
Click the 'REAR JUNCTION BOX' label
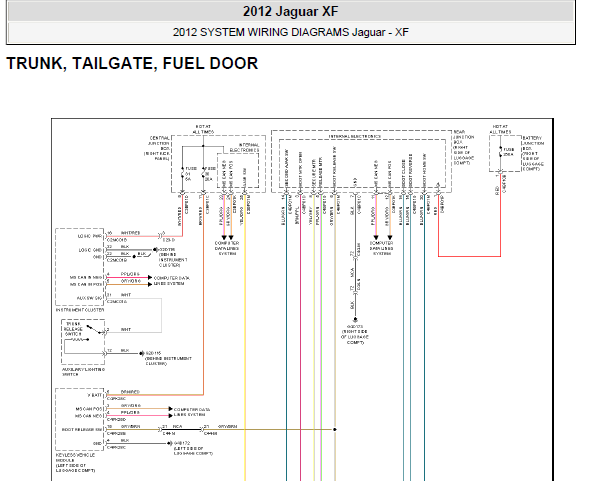(x=463, y=147)
